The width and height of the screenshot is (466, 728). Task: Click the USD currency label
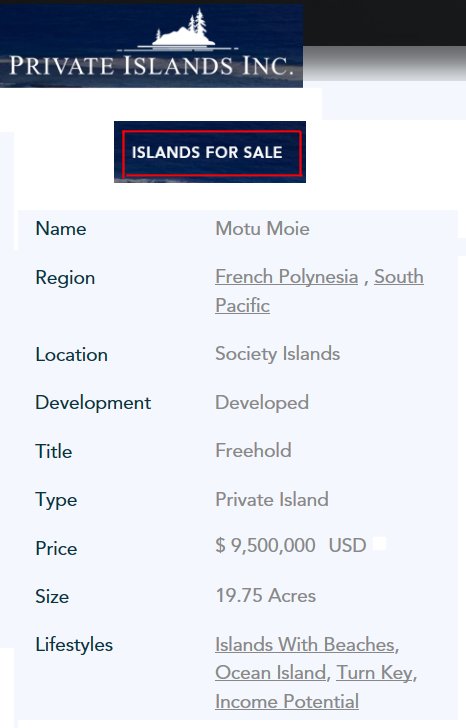[x=347, y=545]
